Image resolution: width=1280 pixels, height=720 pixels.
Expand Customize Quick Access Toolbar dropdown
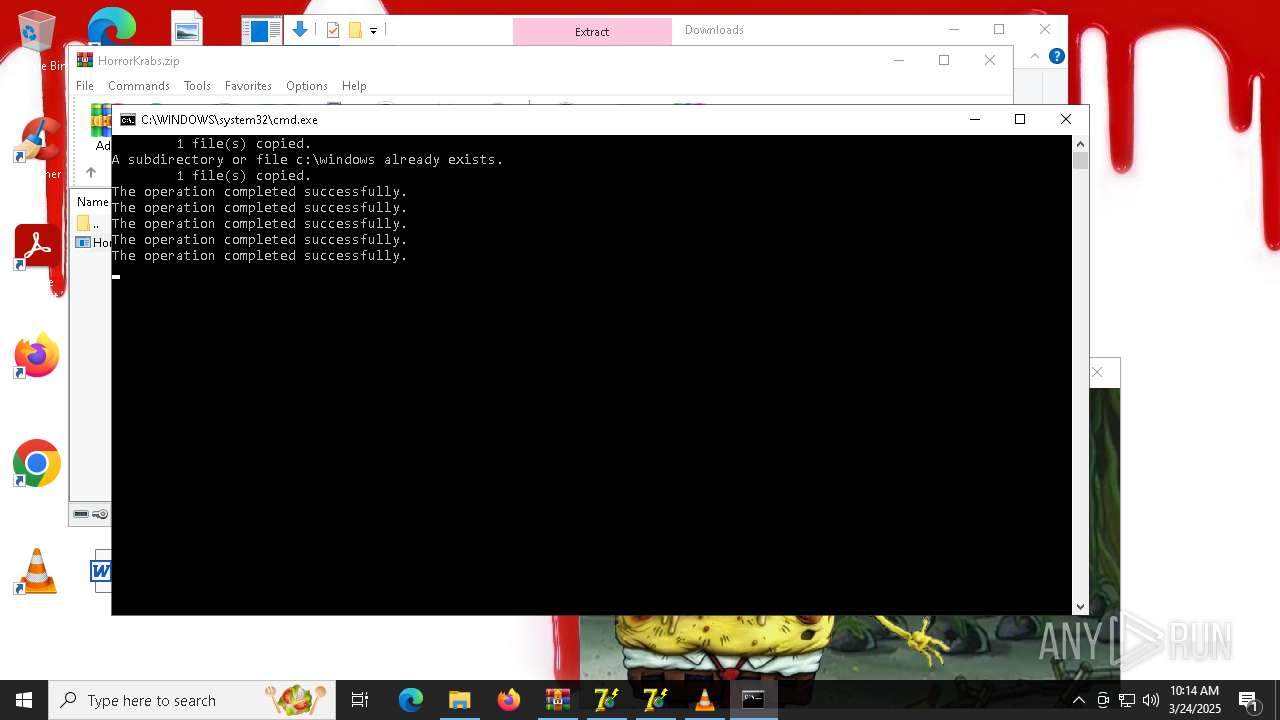[x=373, y=31]
